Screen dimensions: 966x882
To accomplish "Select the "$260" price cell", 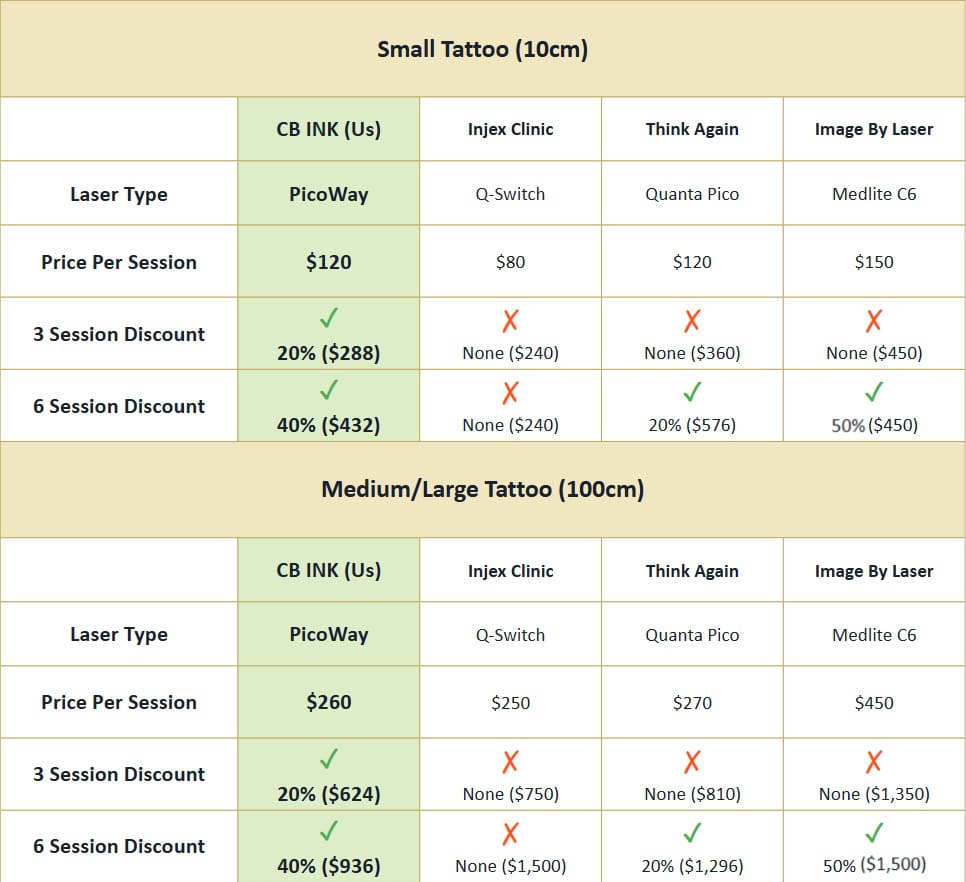I will tap(329, 702).
